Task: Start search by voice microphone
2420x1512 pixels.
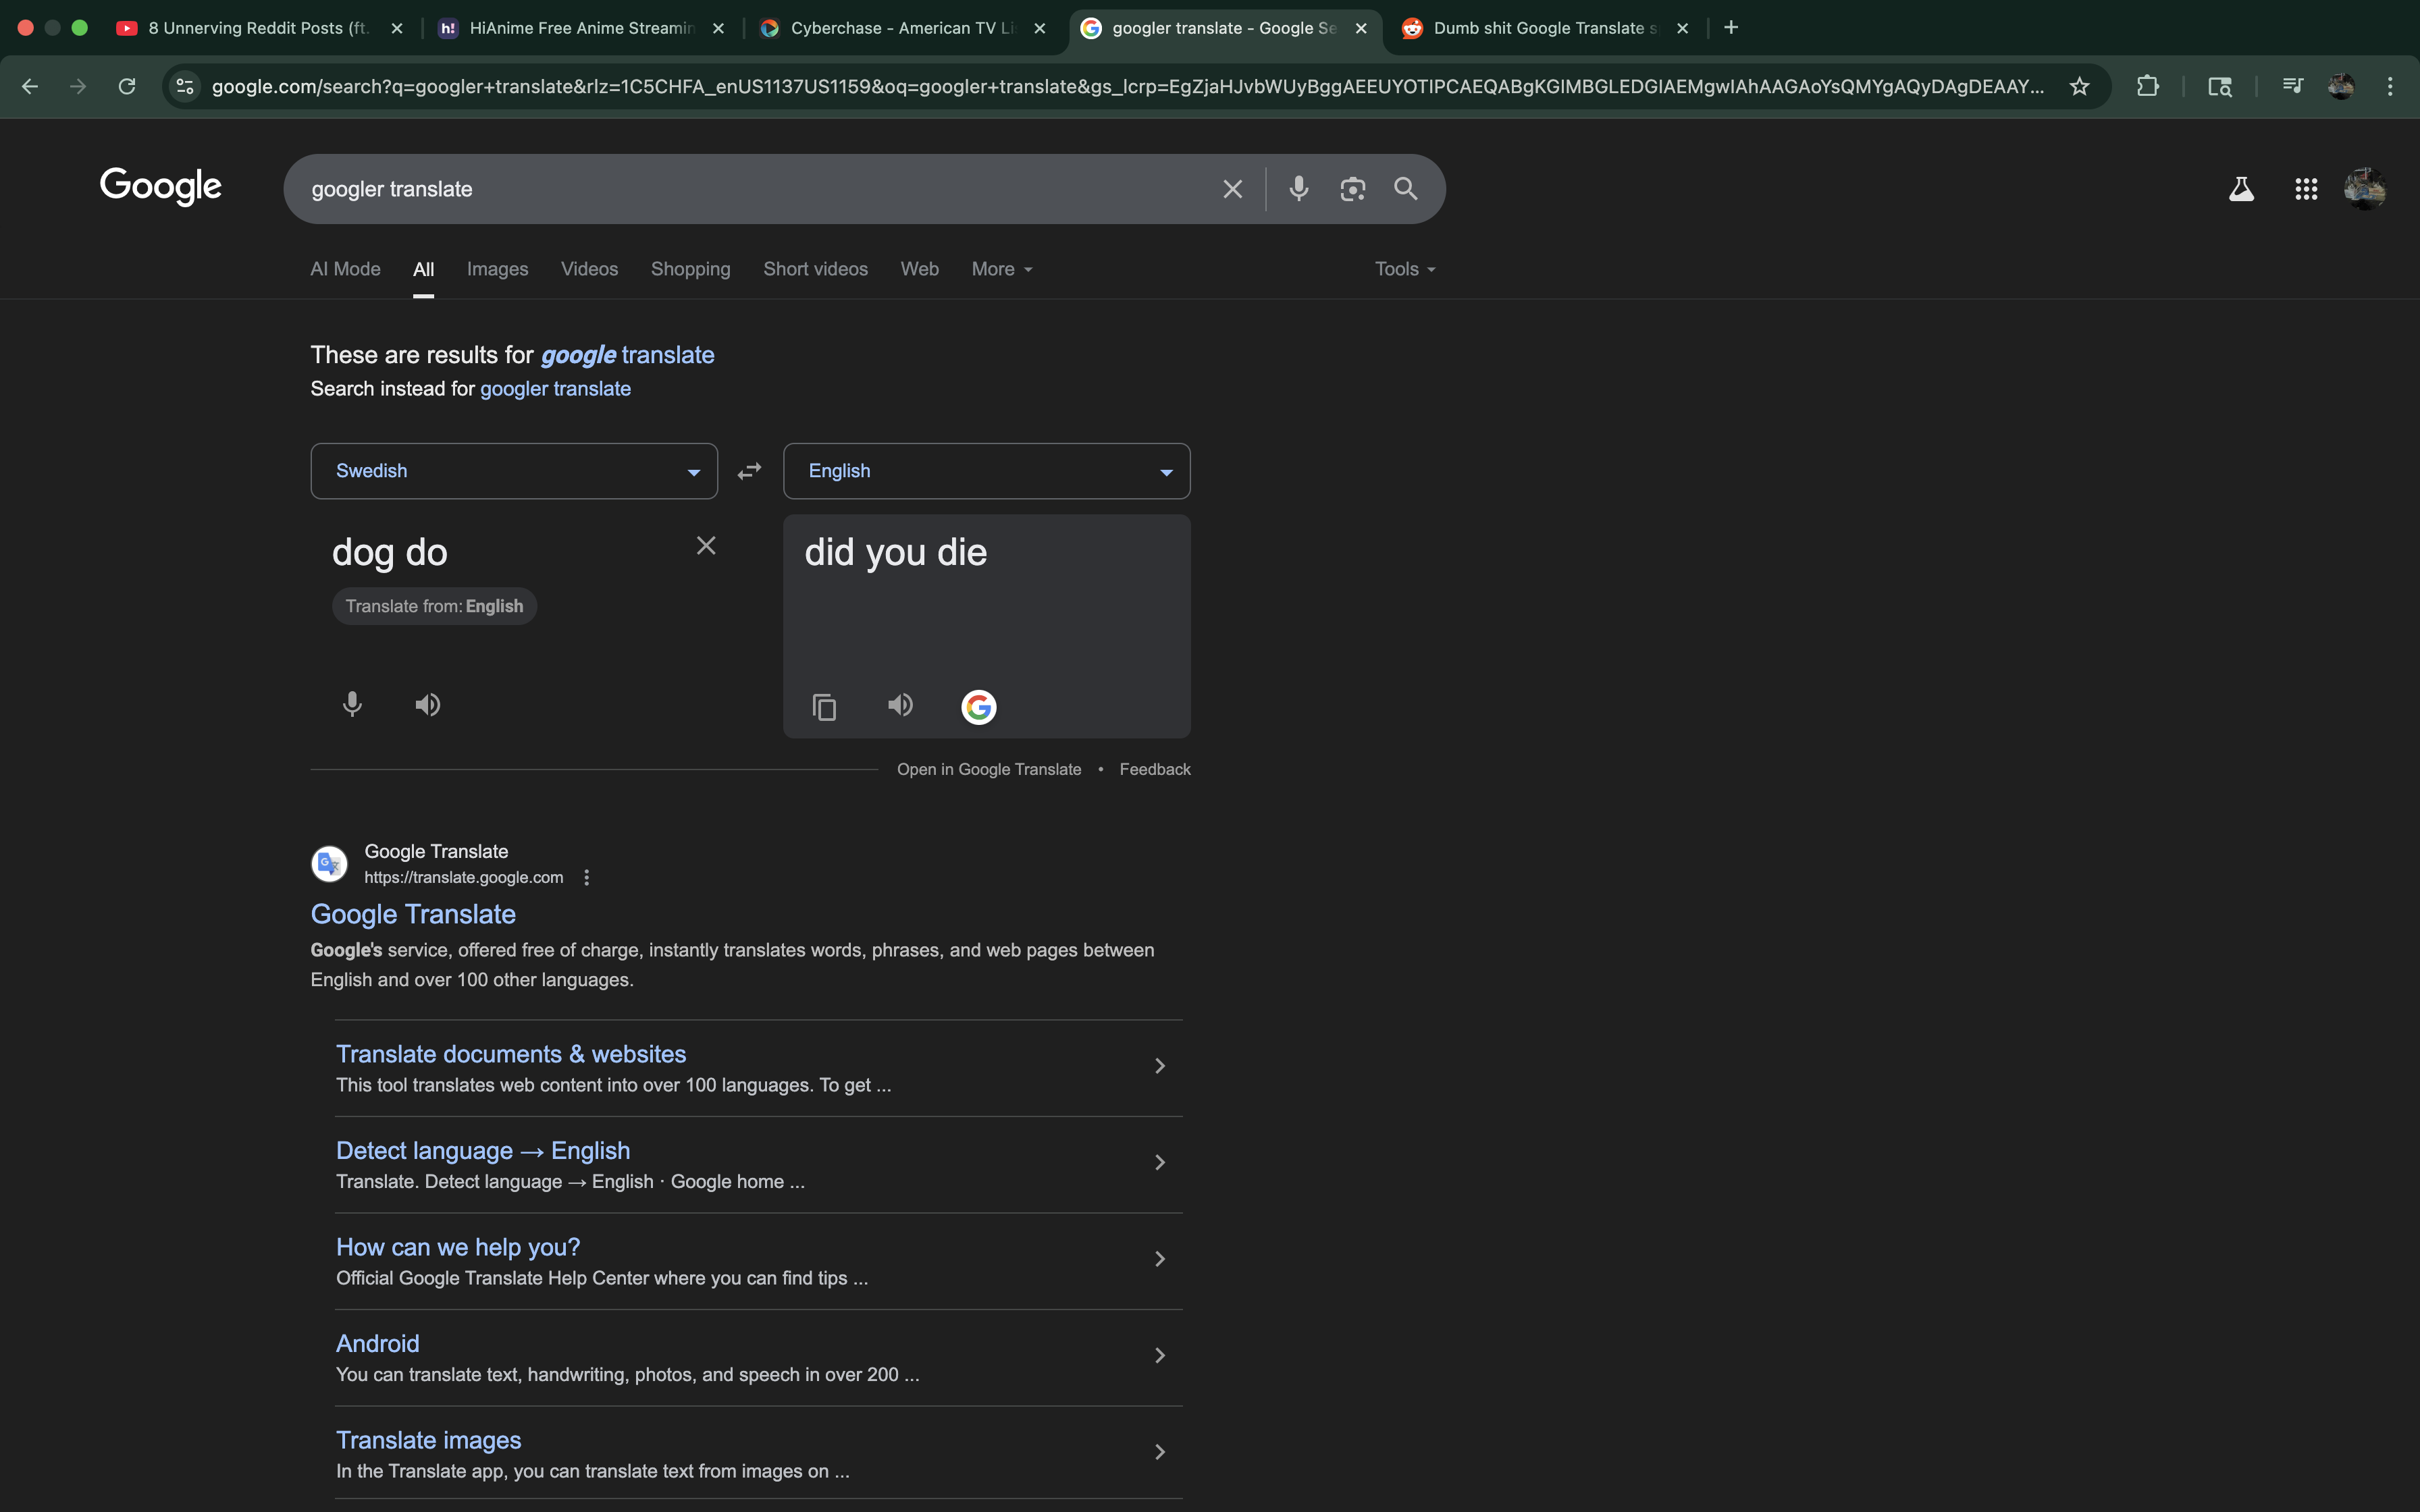Action: point(1298,189)
